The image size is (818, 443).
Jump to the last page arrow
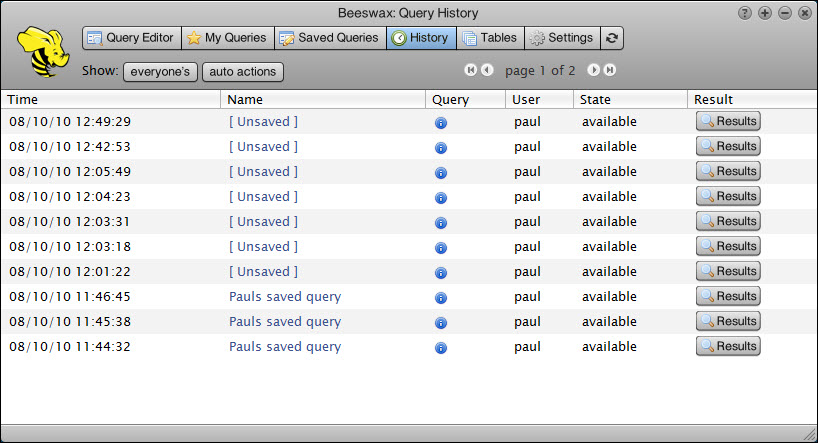tap(609, 70)
